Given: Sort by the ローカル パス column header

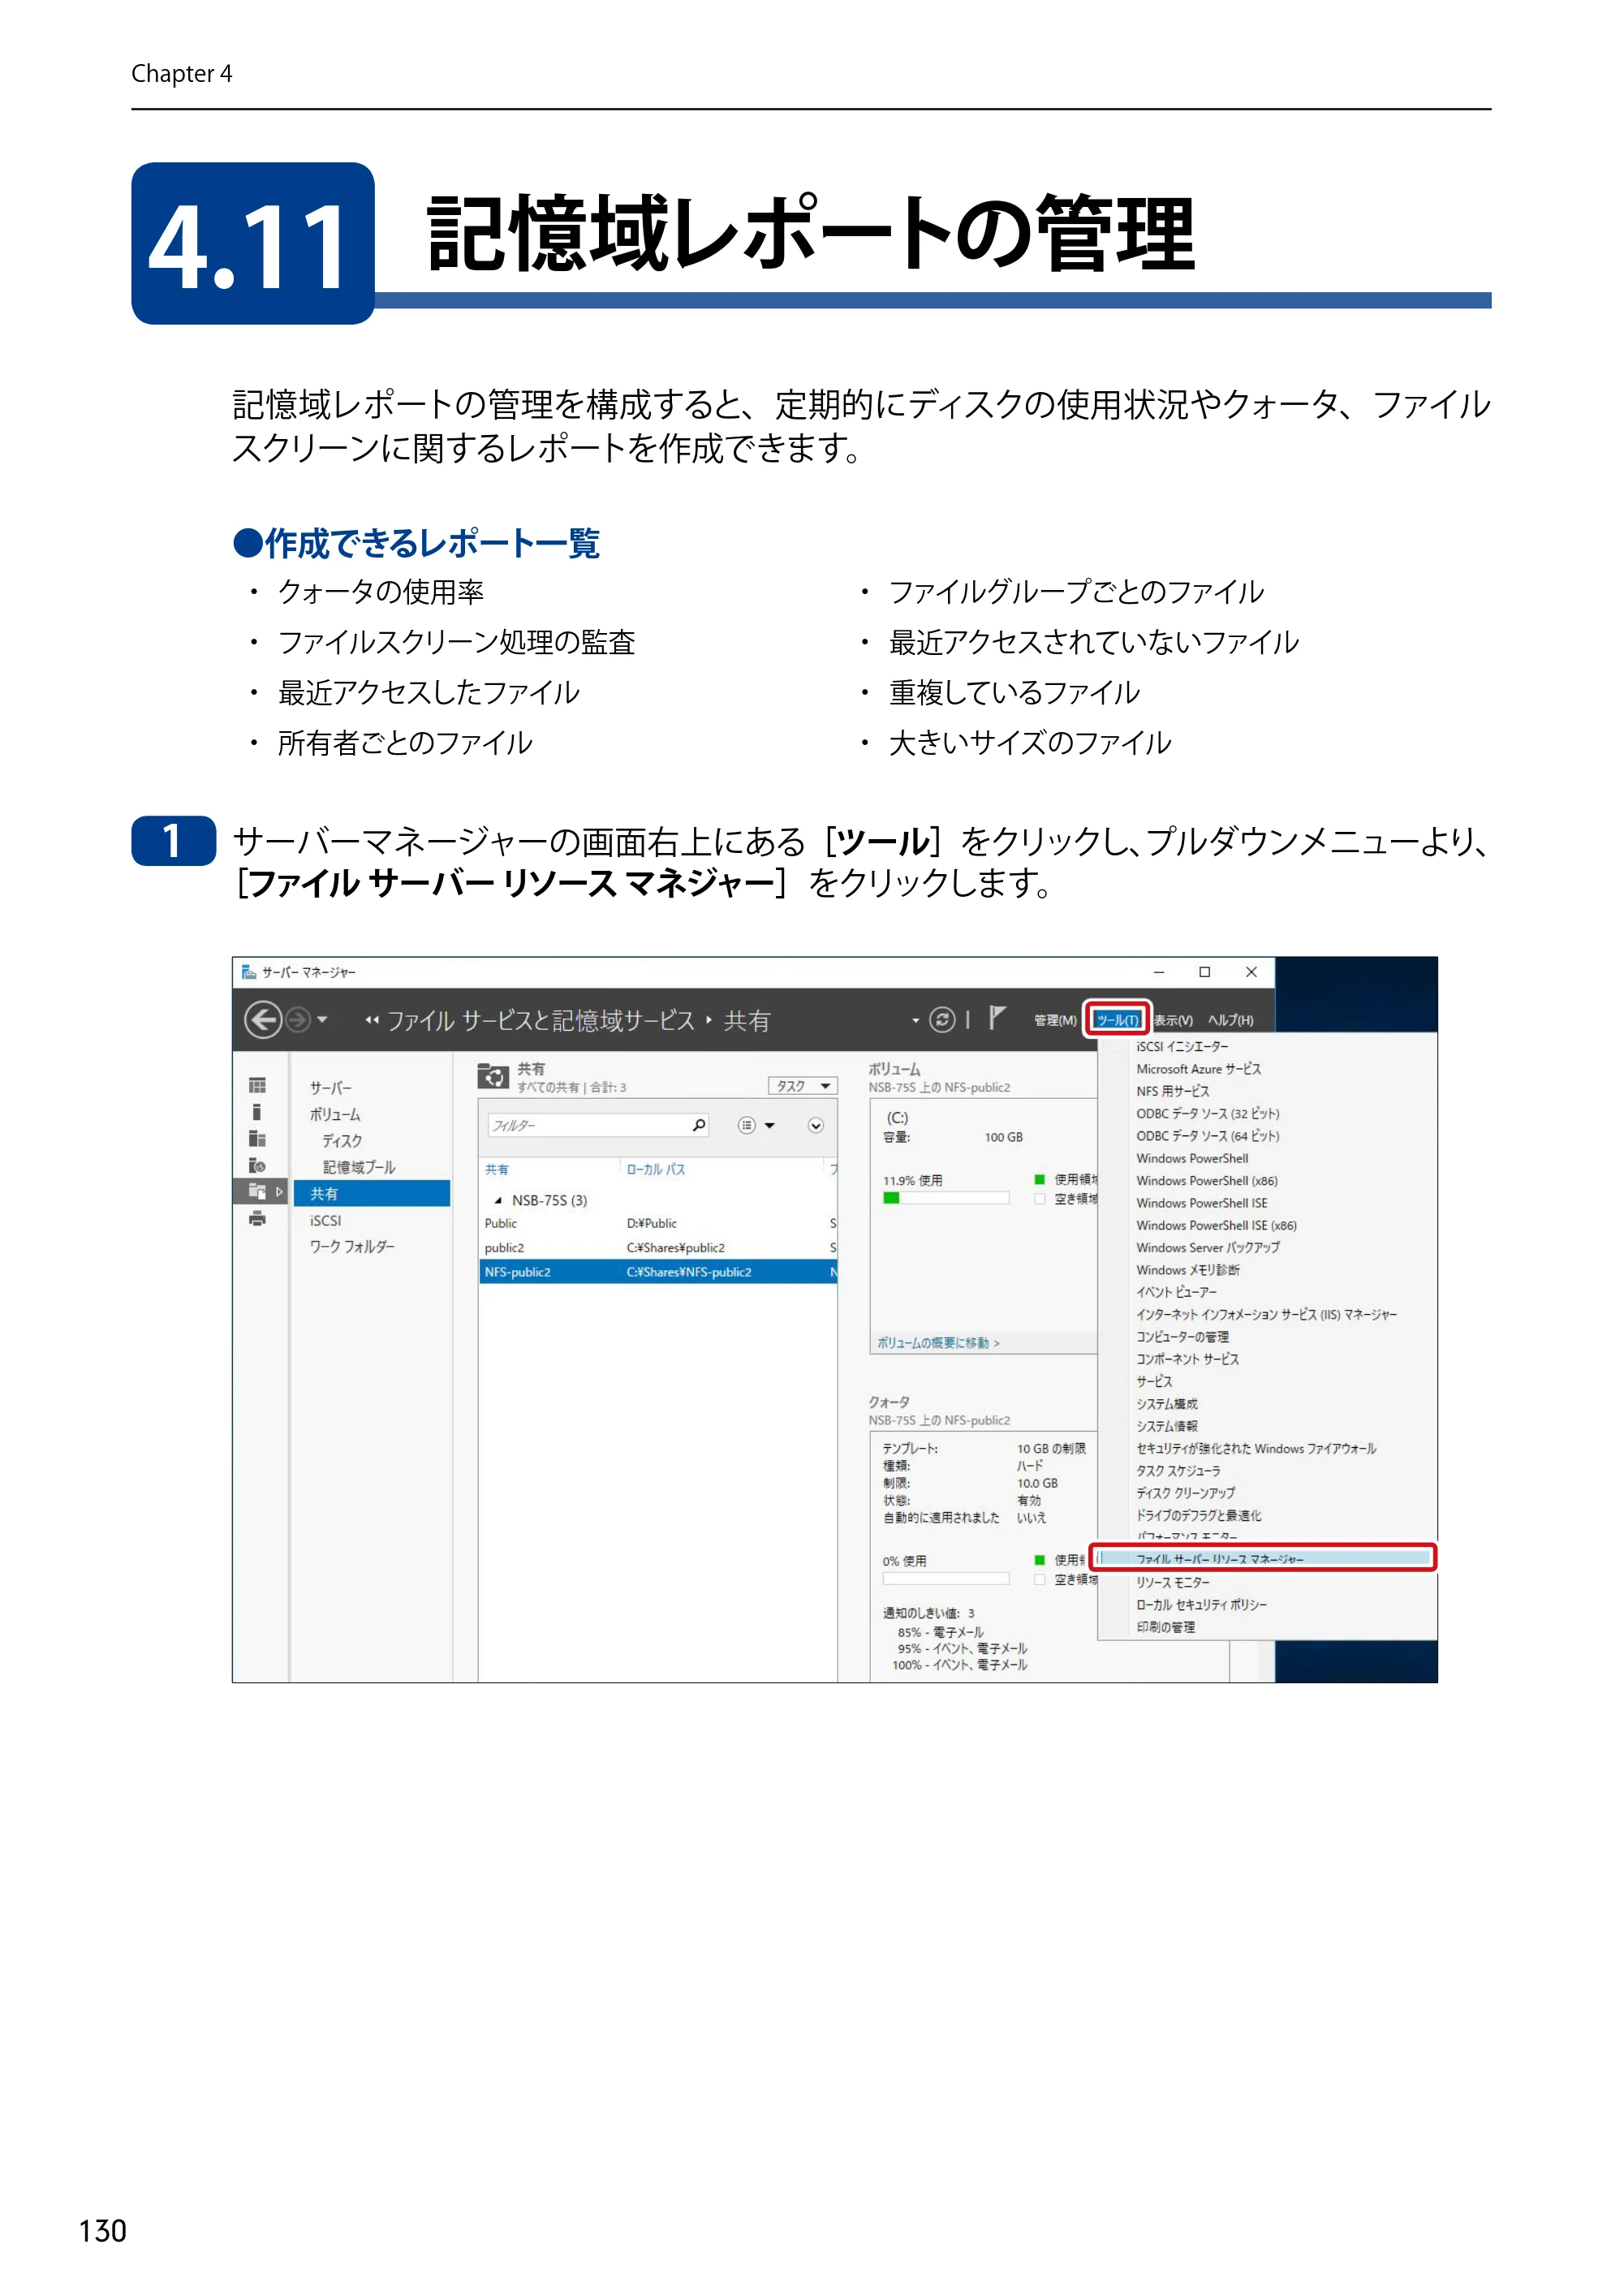Looking at the screenshot, I should (656, 1169).
